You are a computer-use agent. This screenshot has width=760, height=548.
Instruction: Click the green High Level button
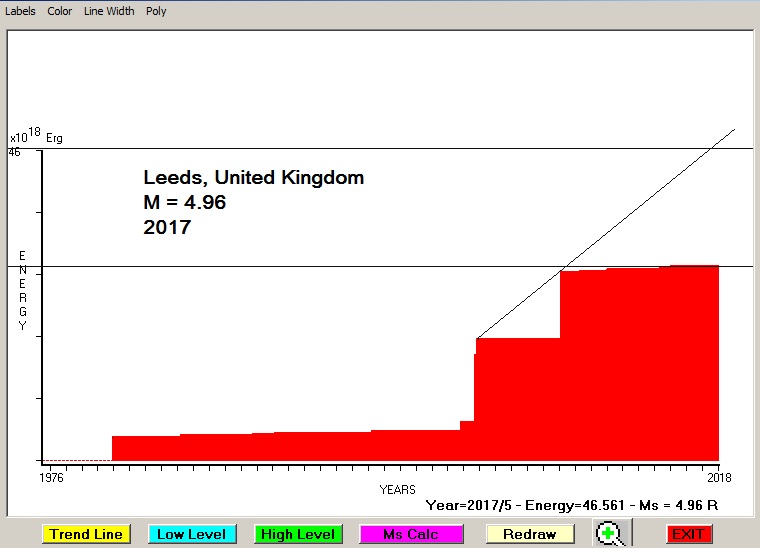point(298,534)
